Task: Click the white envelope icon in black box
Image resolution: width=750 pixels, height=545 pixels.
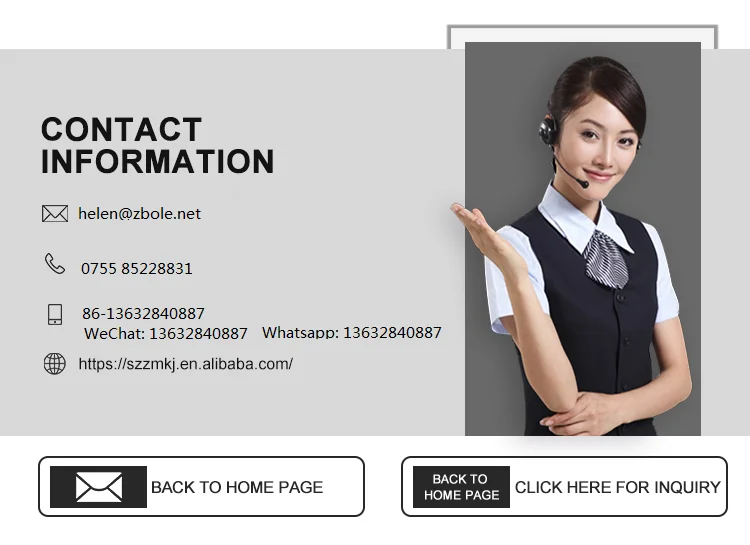Action: point(99,487)
